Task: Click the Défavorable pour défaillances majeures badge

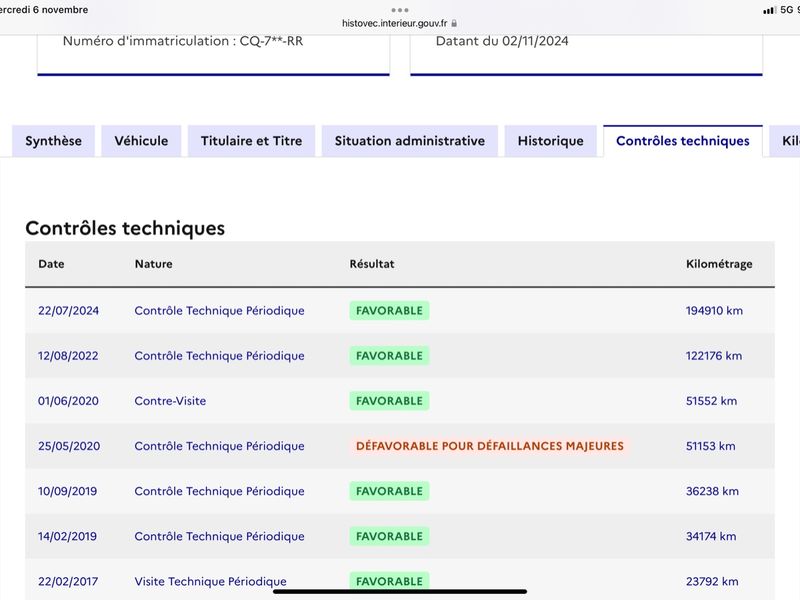Action: (x=490, y=446)
